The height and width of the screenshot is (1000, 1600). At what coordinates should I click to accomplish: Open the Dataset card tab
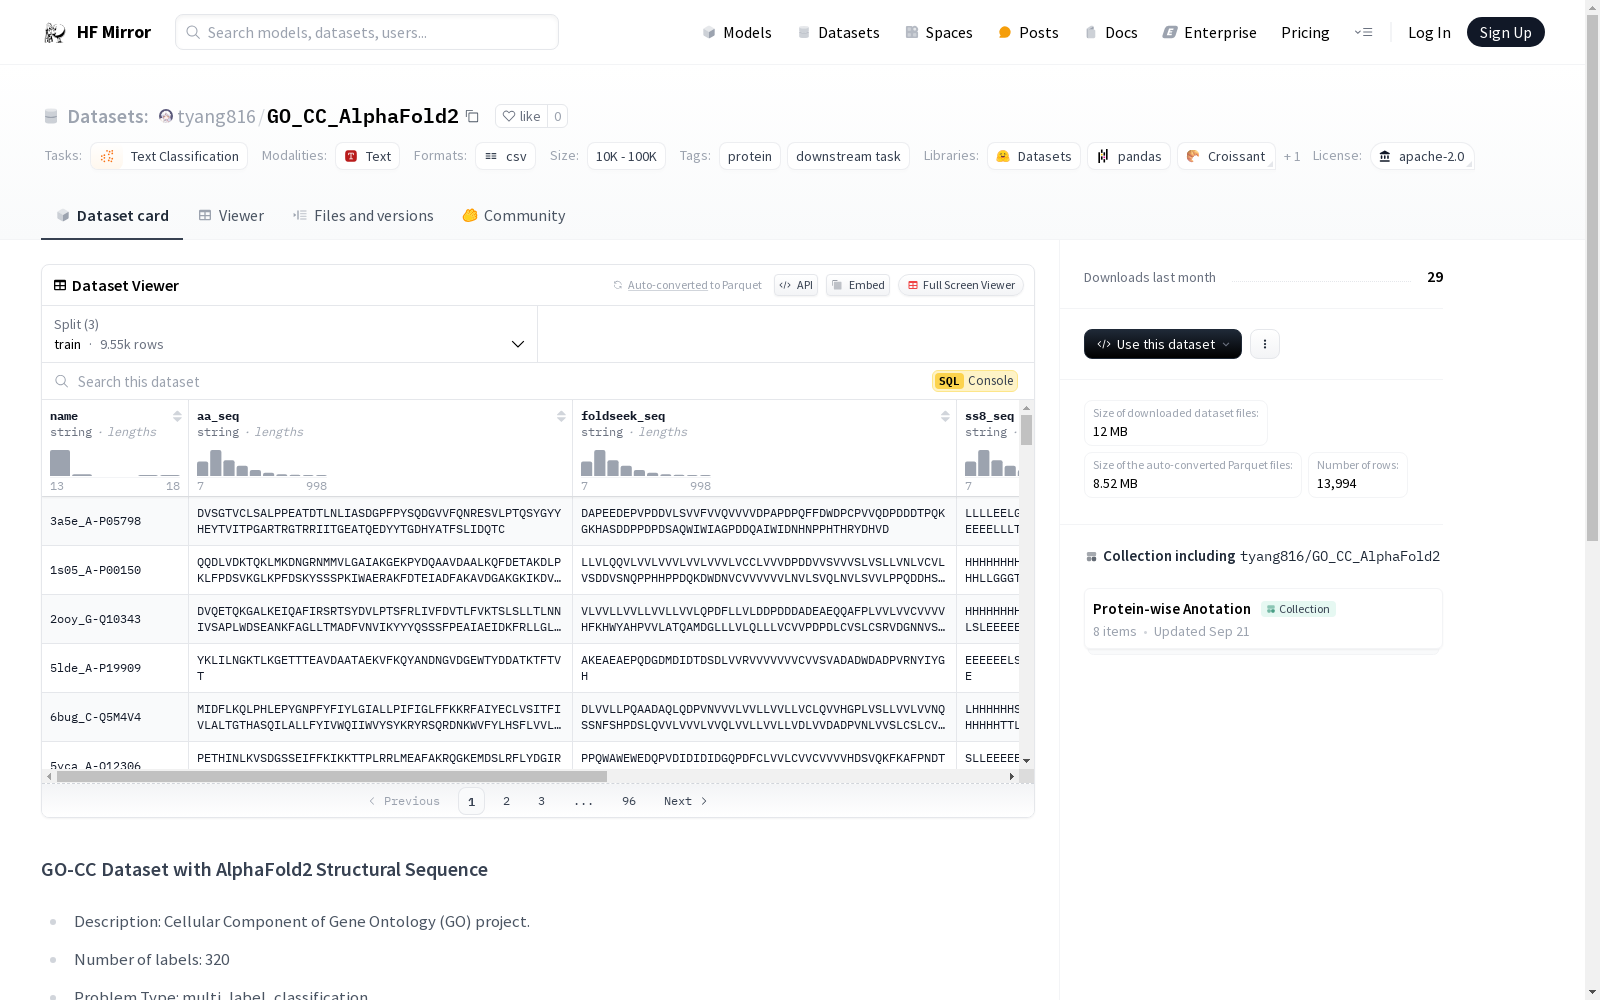(x=112, y=216)
